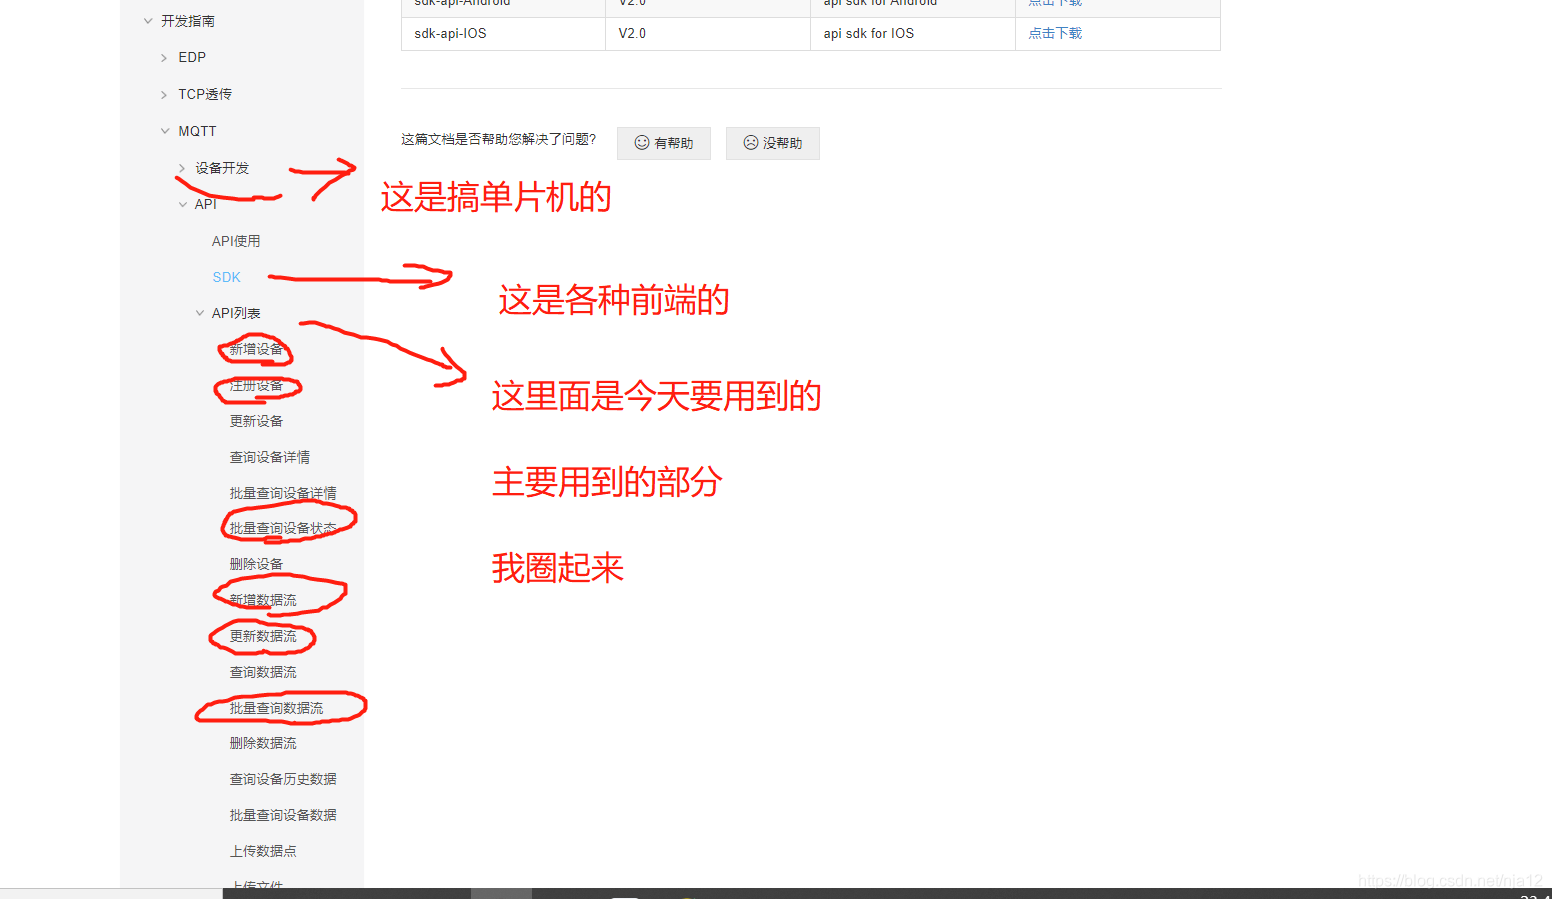Click the 没帮助 feedback button
This screenshot has height=899, width=1552.
click(x=773, y=143)
